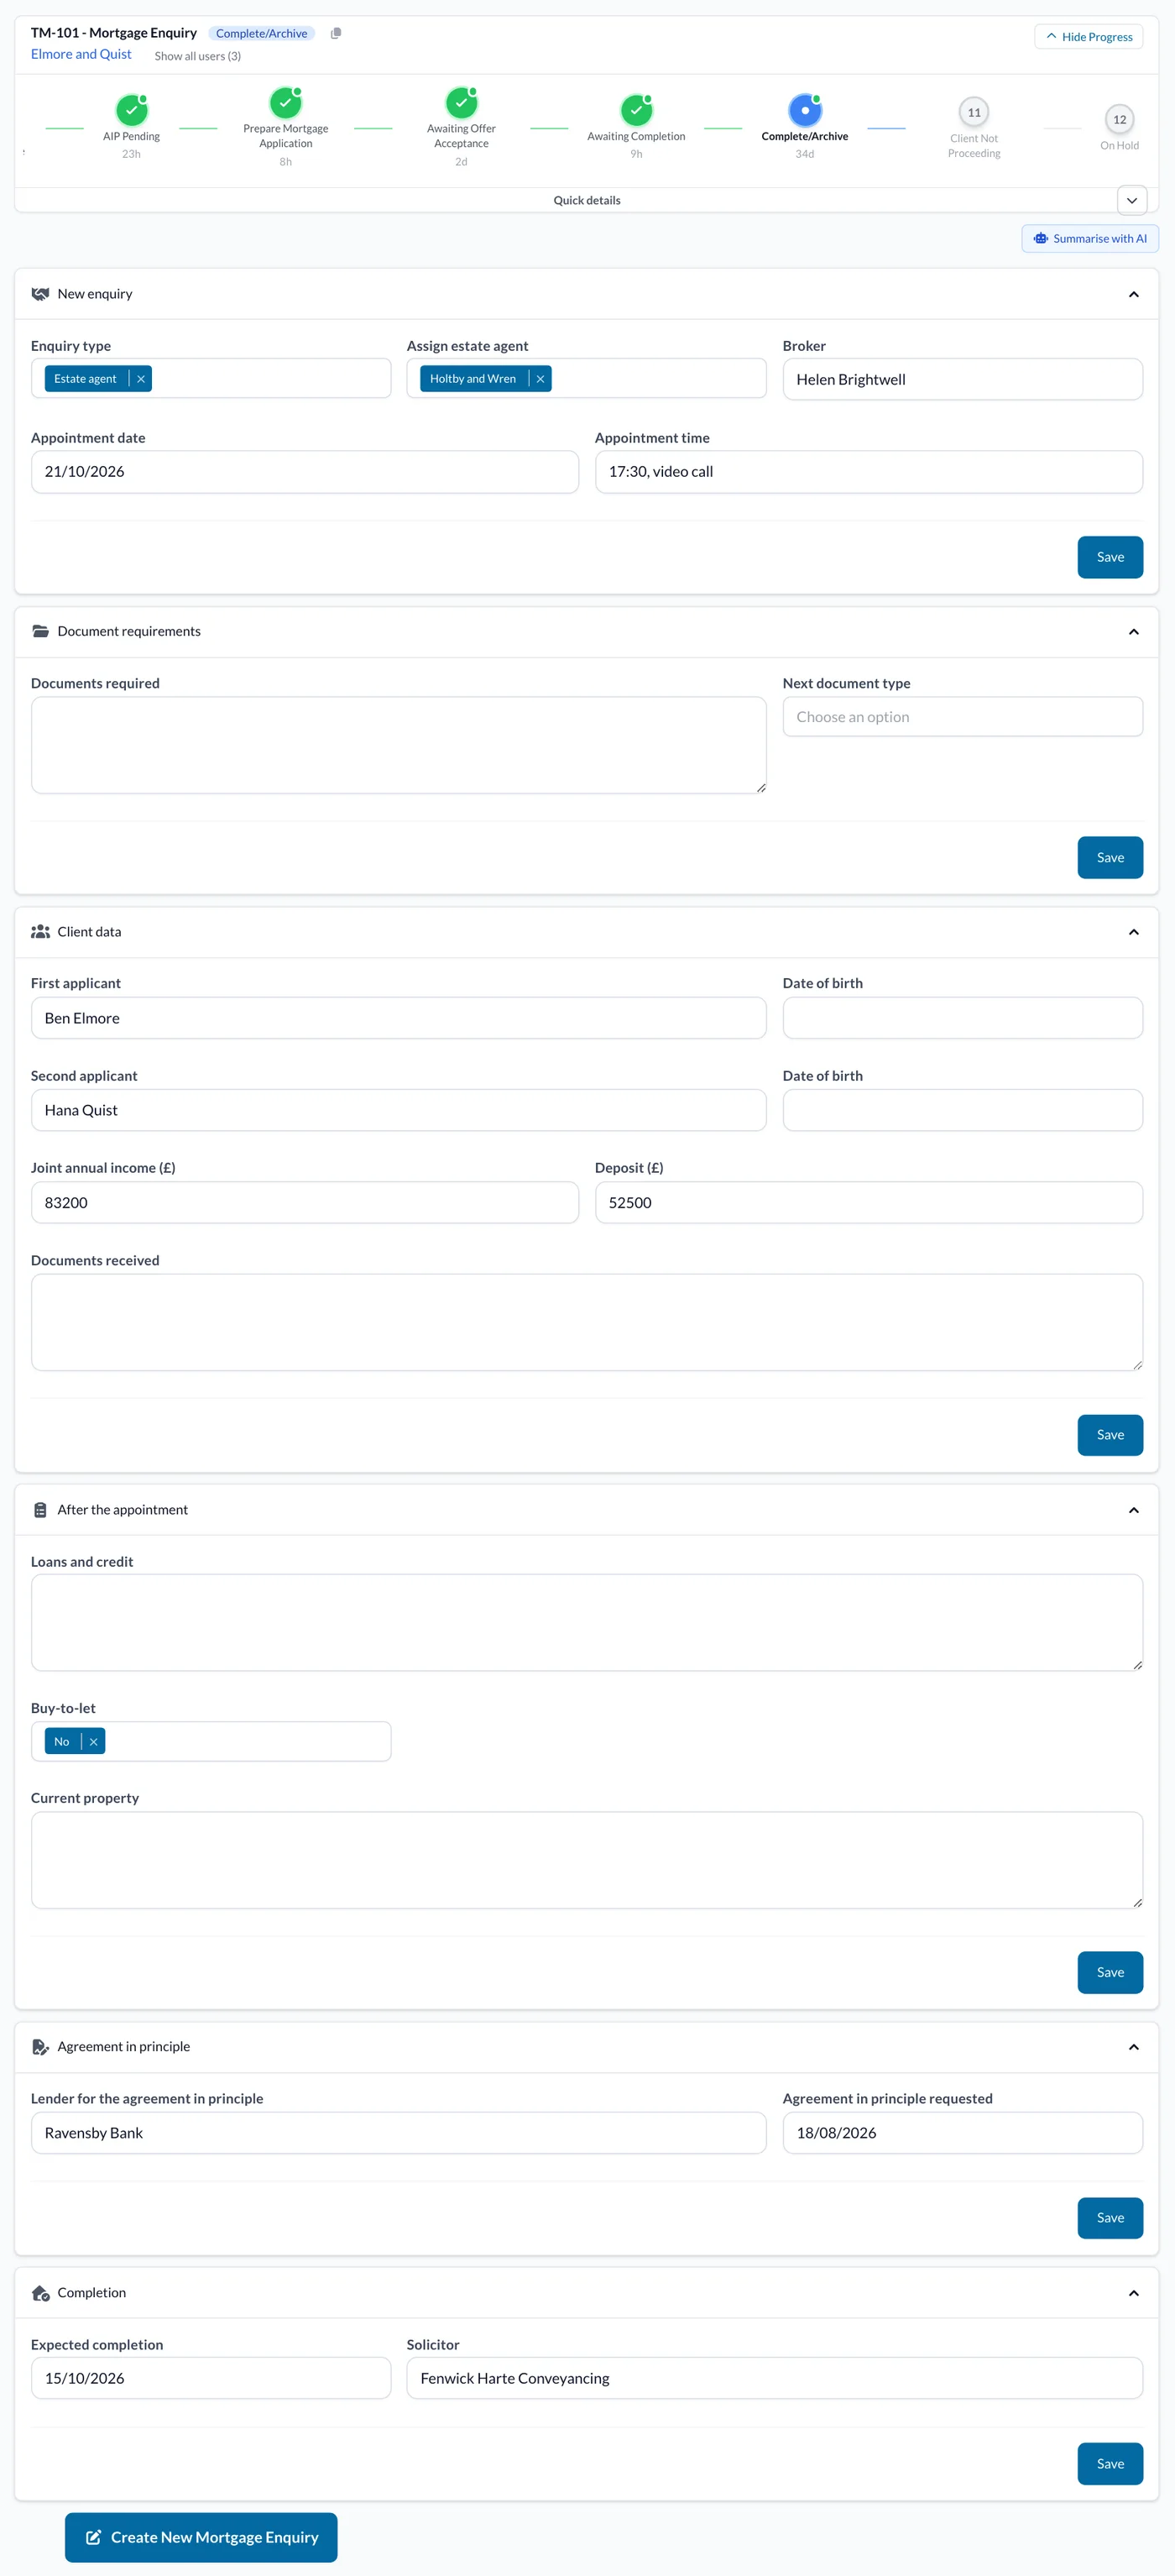Click the AIP Pending green check step
The width and height of the screenshot is (1175, 2576).
point(131,110)
